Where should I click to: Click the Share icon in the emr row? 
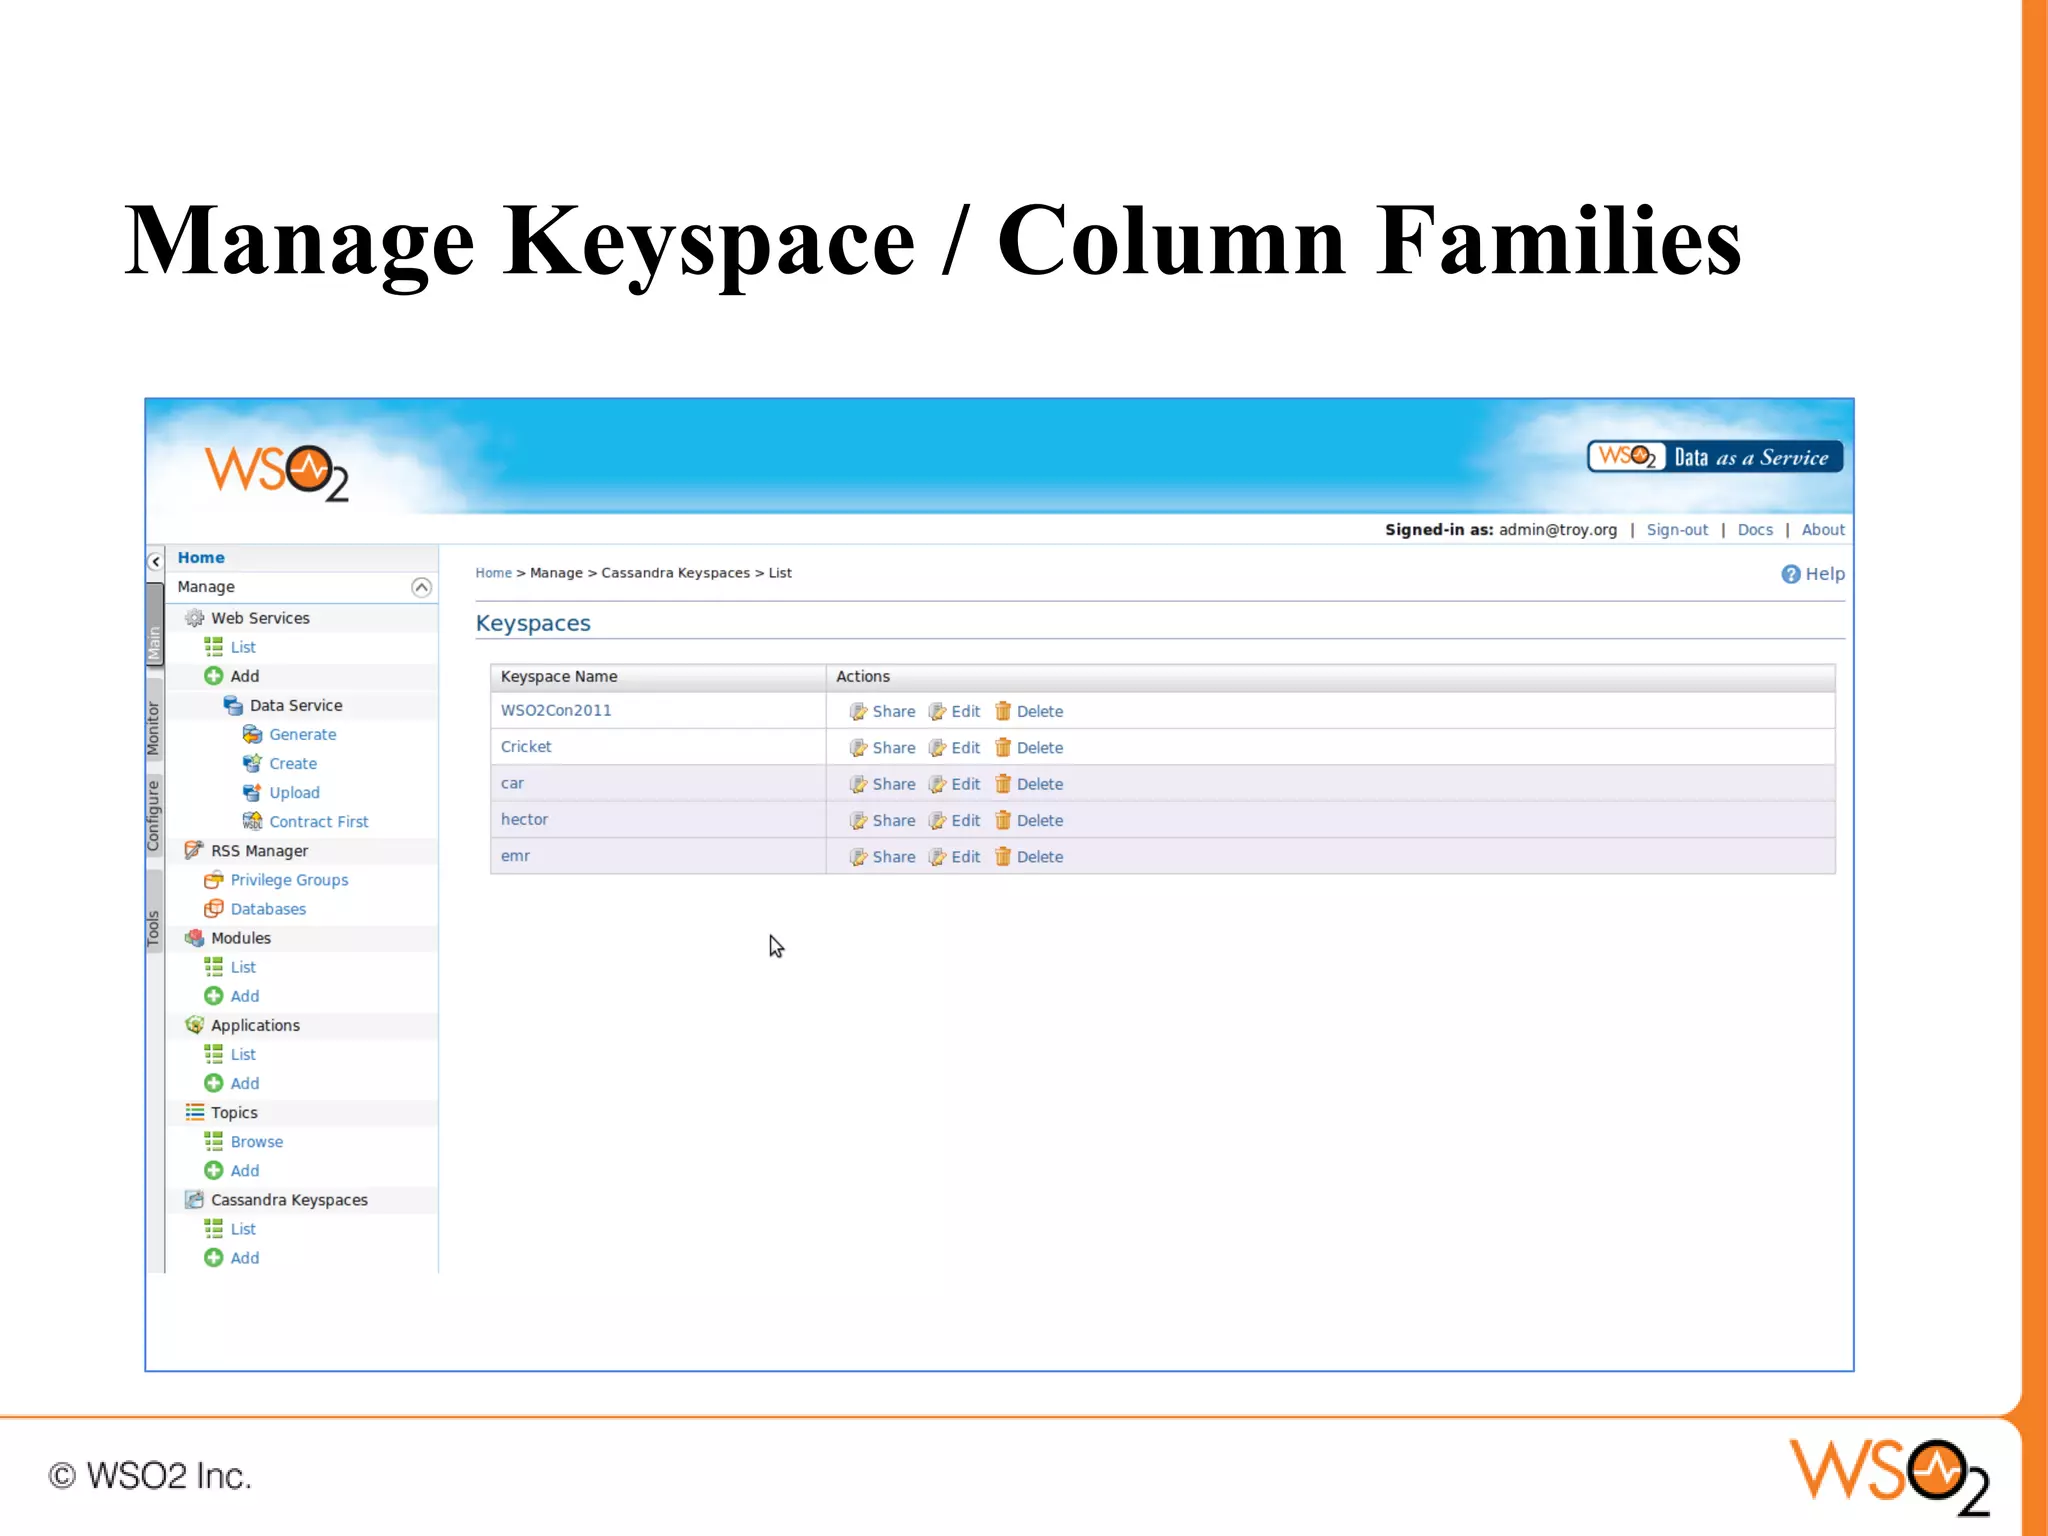click(x=858, y=857)
